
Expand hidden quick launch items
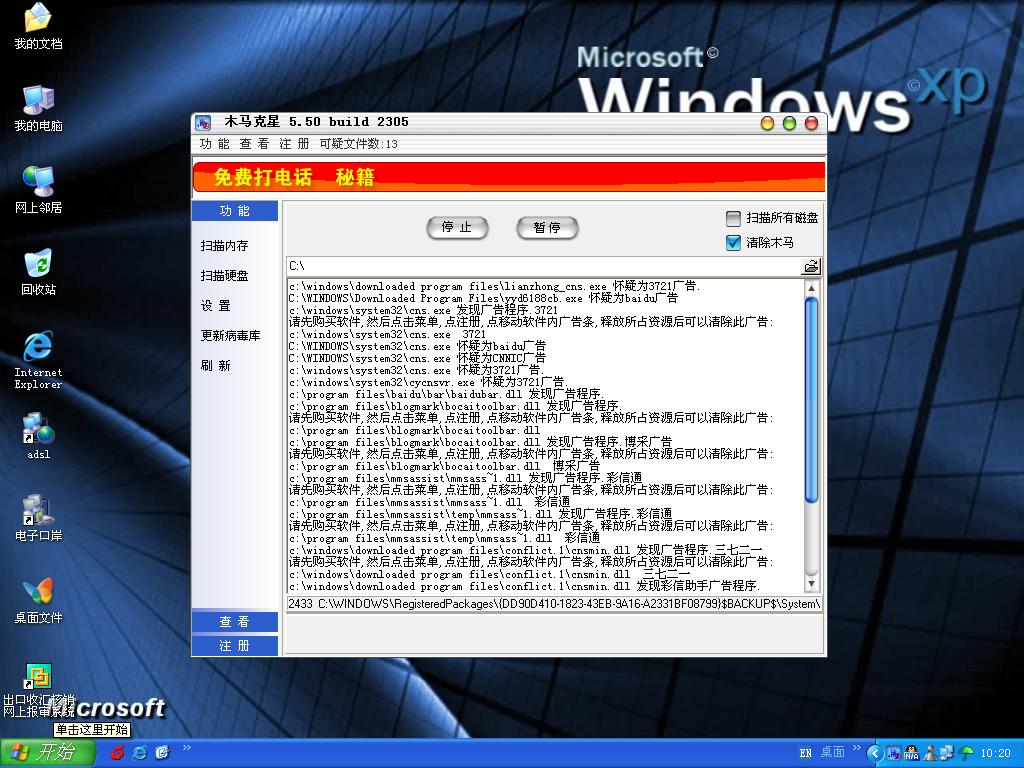pos(186,748)
